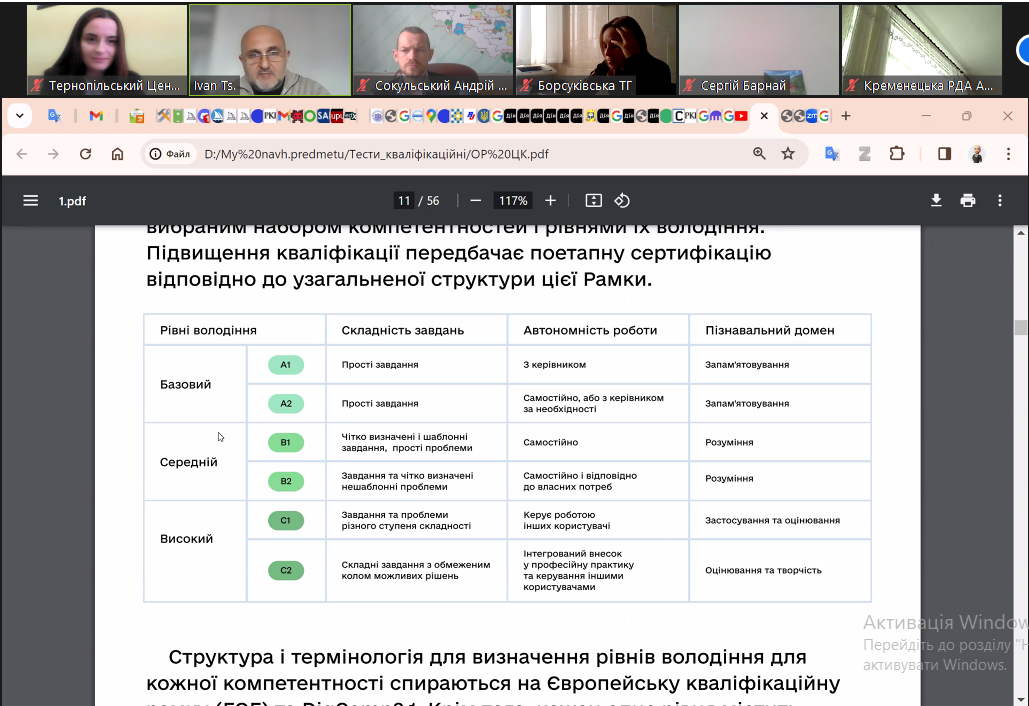
Task: Toggle the Chrome side panel
Action: click(944, 154)
